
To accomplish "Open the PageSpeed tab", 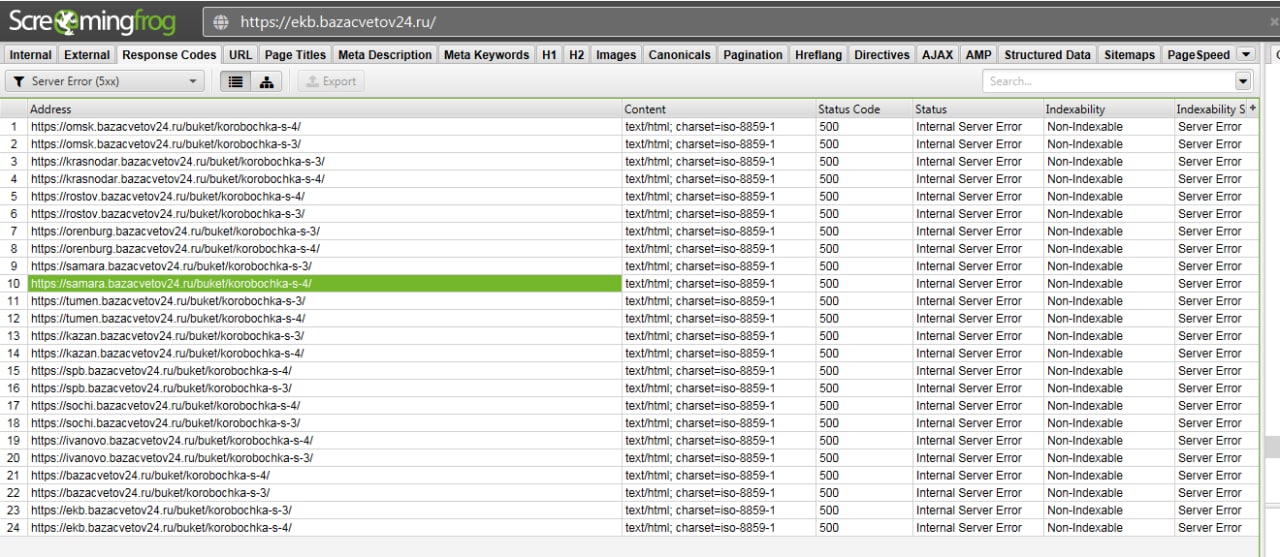I will point(1198,55).
